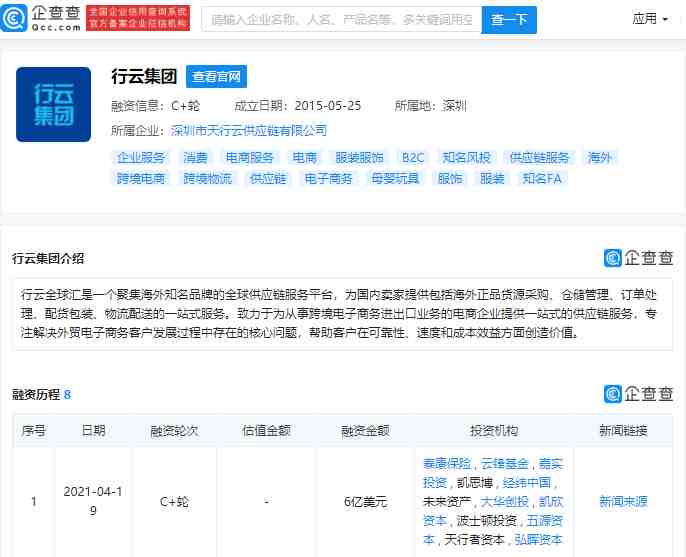Viewport: 686px width, 557px height.
Task: Open 深圳市天行云供应链有限公司 company link
Action: click(248, 130)
